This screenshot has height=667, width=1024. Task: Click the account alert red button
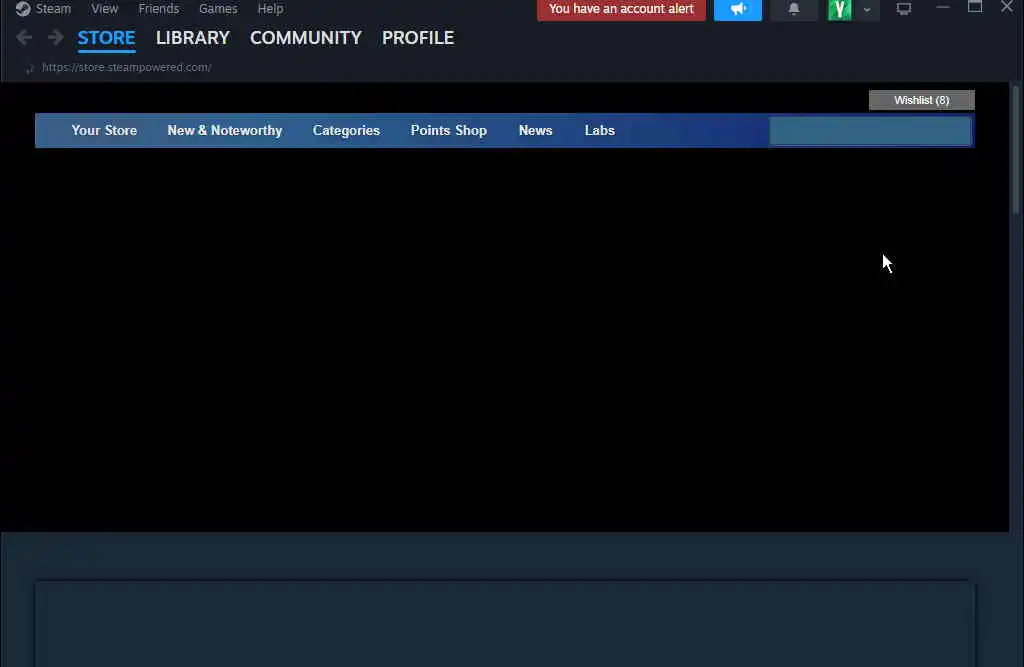point(621,9)
